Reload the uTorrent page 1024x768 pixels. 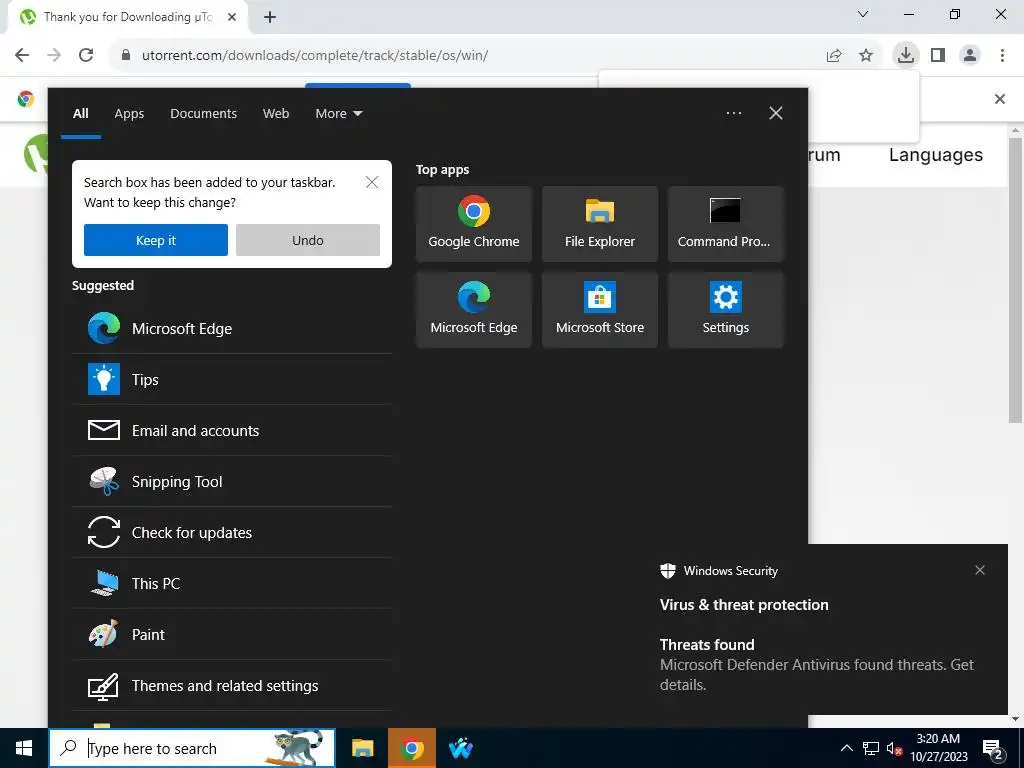(x=86, y=55)
